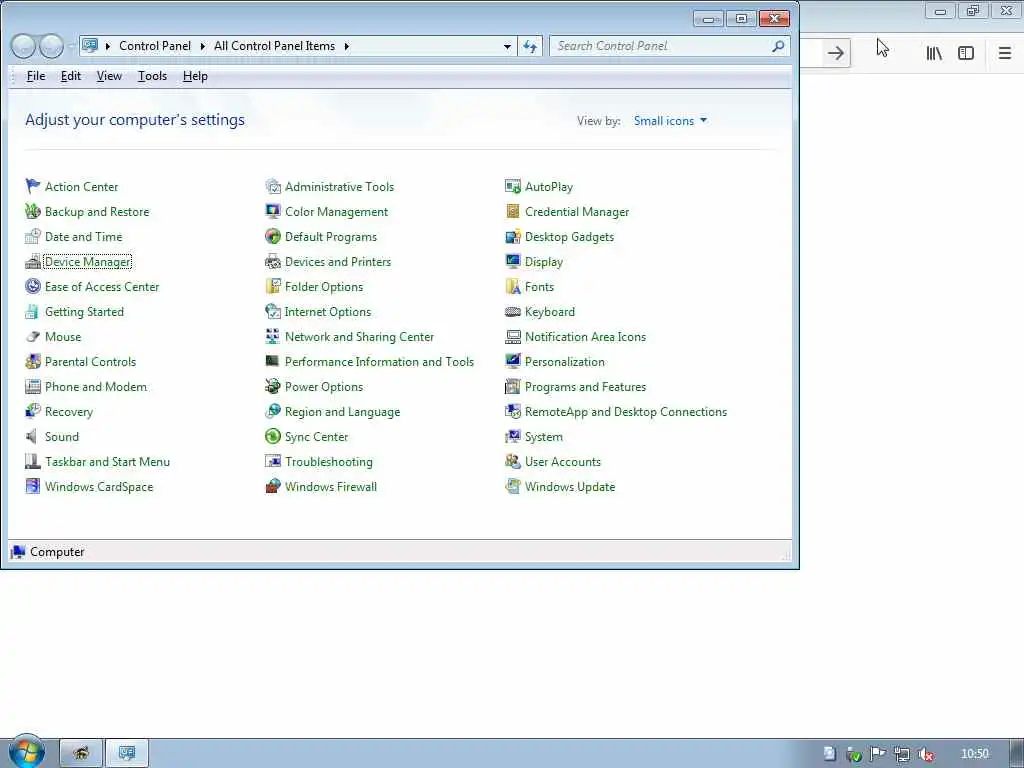The width and height of the screenshot is (1024, 768).
Task: Click the browser go arrow button behind
Action: 835,53
